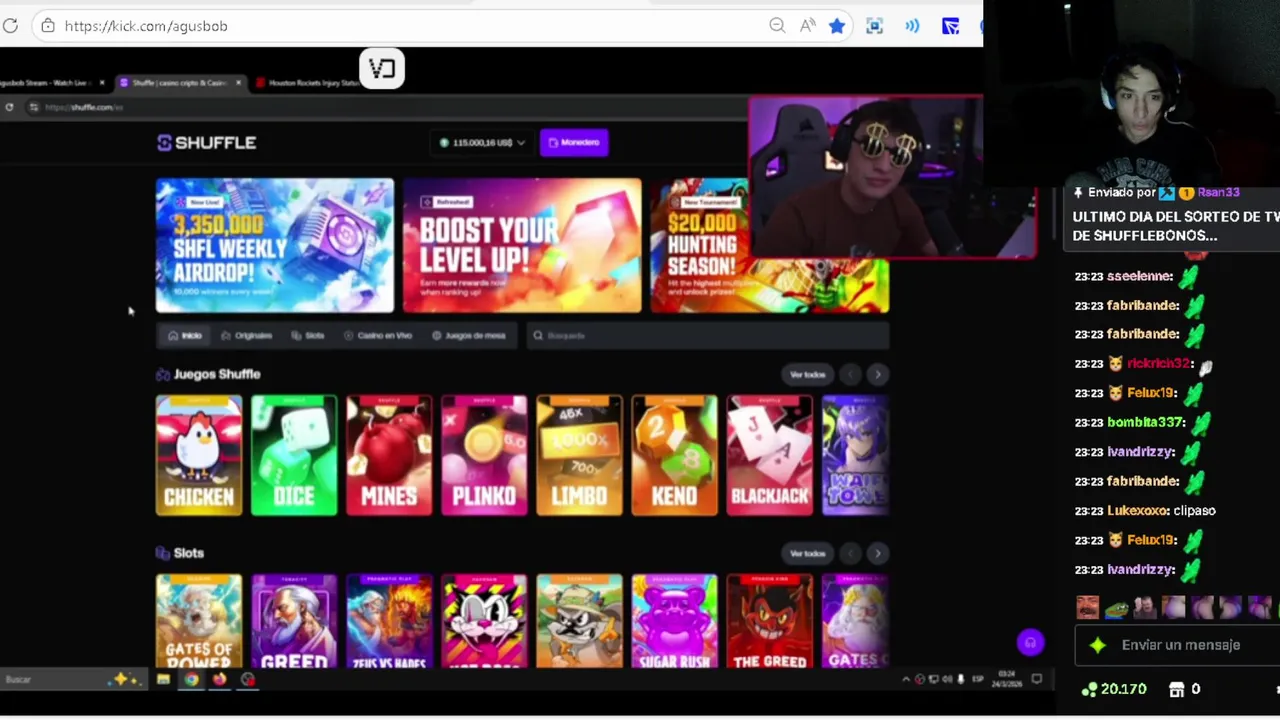
Task: Click the blue sound waves extension icon
Action: pyautogui.click(x=912, y=26)
